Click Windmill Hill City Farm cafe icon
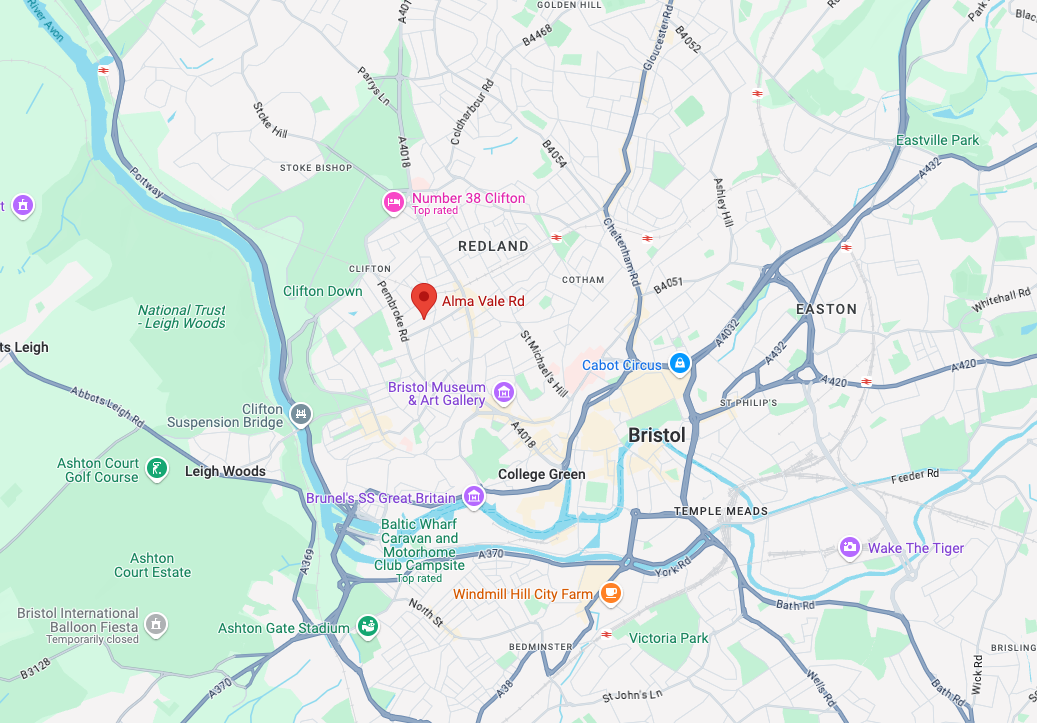 click(x=610, y=593)
